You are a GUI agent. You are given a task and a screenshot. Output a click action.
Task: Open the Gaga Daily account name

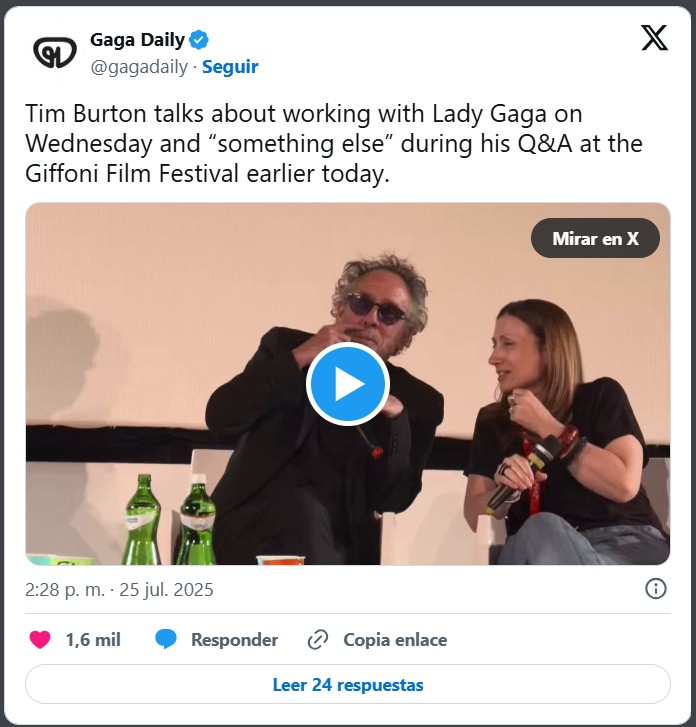pyautogui.click(x=137, y=40)
